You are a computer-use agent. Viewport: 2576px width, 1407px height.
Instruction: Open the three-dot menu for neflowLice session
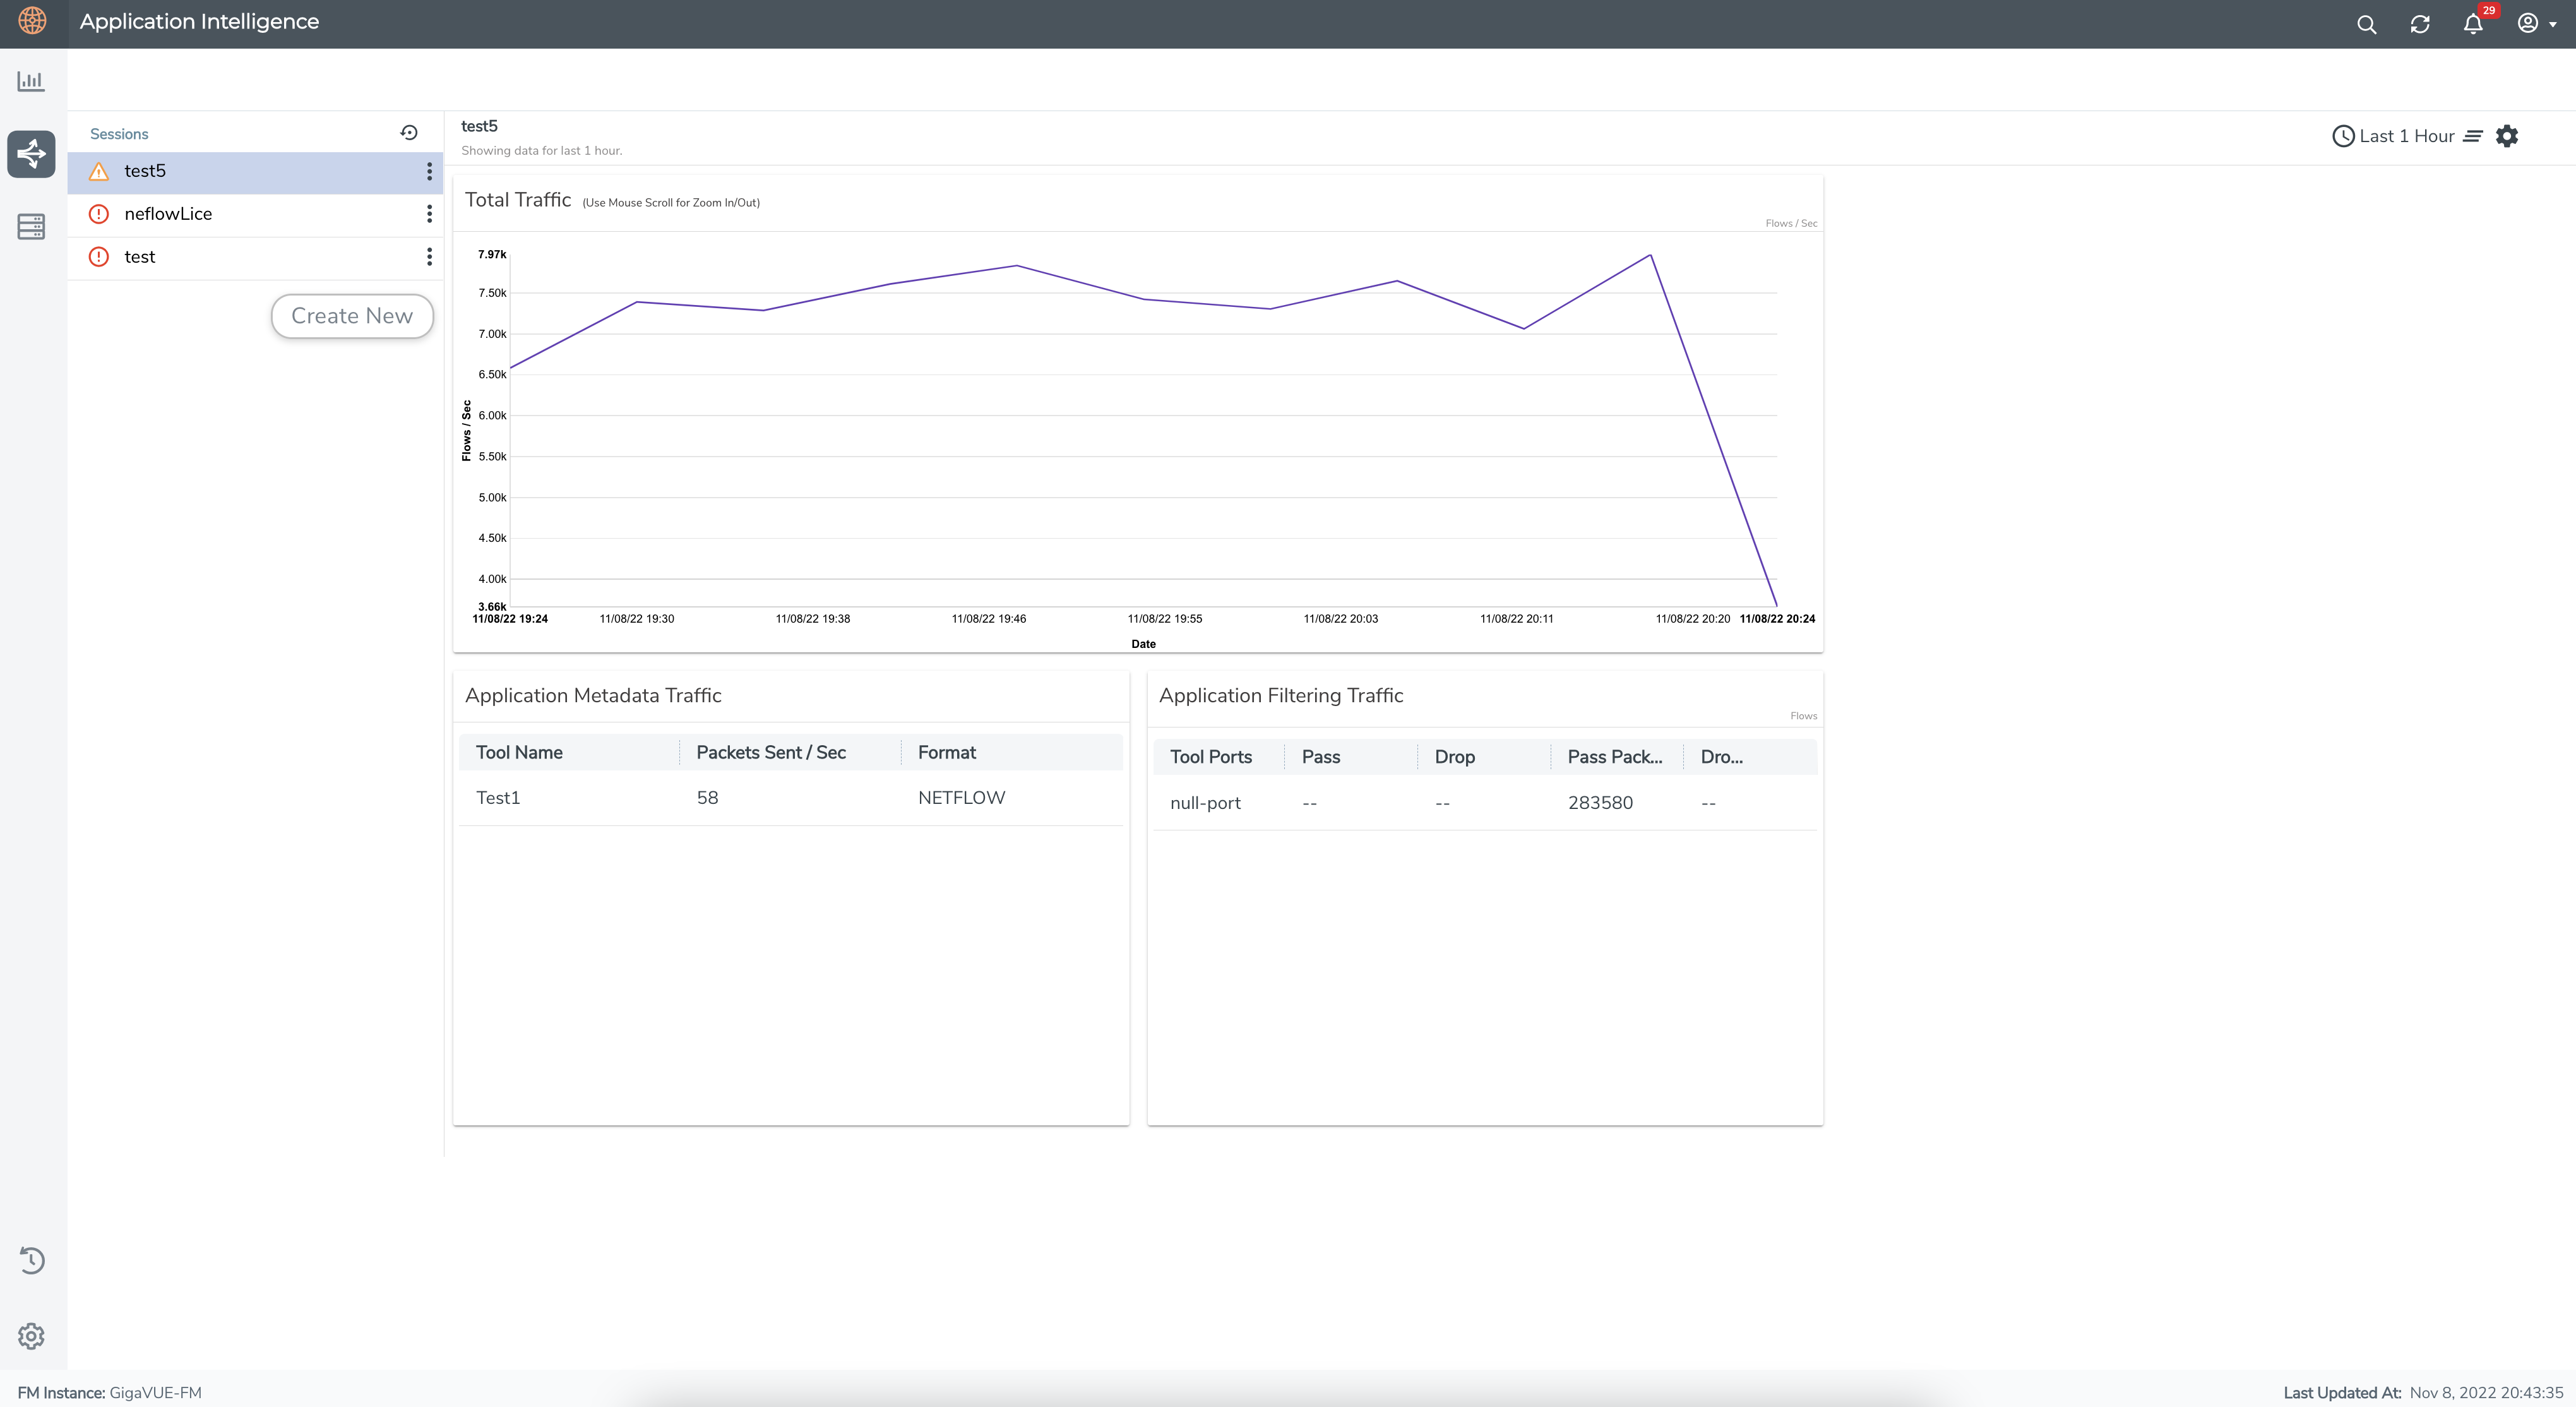coord(429,214)
